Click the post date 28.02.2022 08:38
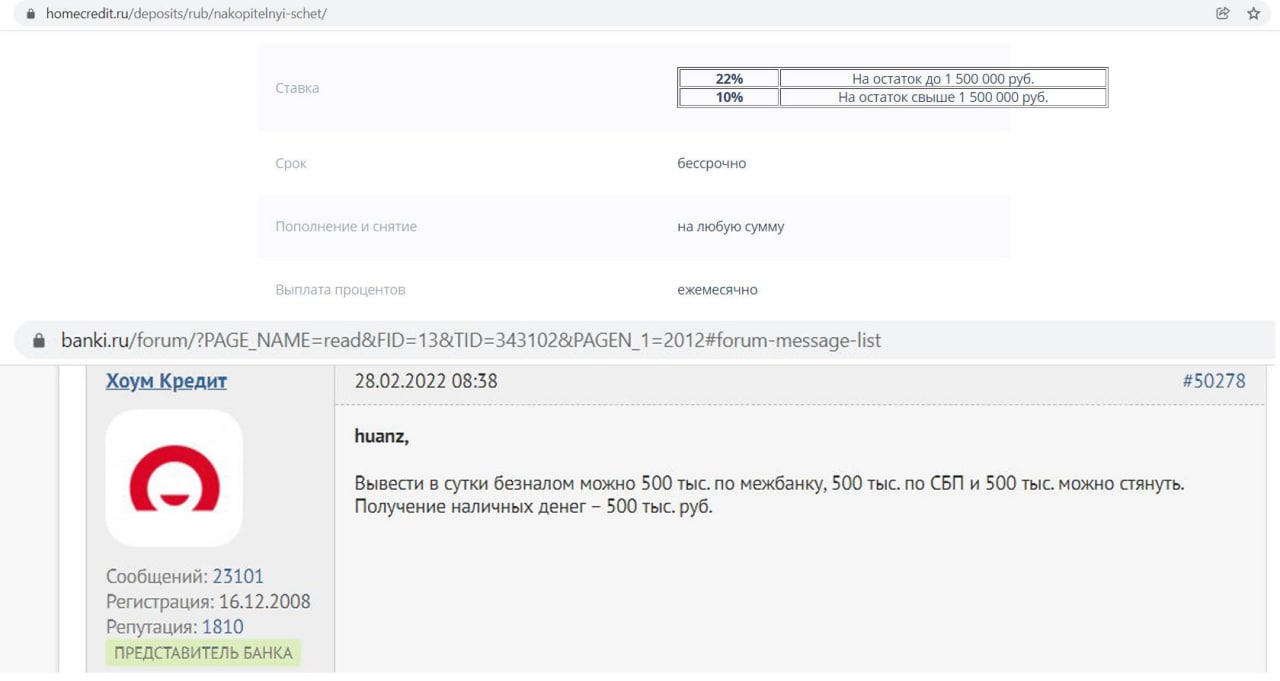Screen dimensions: 1280x681 coord(426,381)
